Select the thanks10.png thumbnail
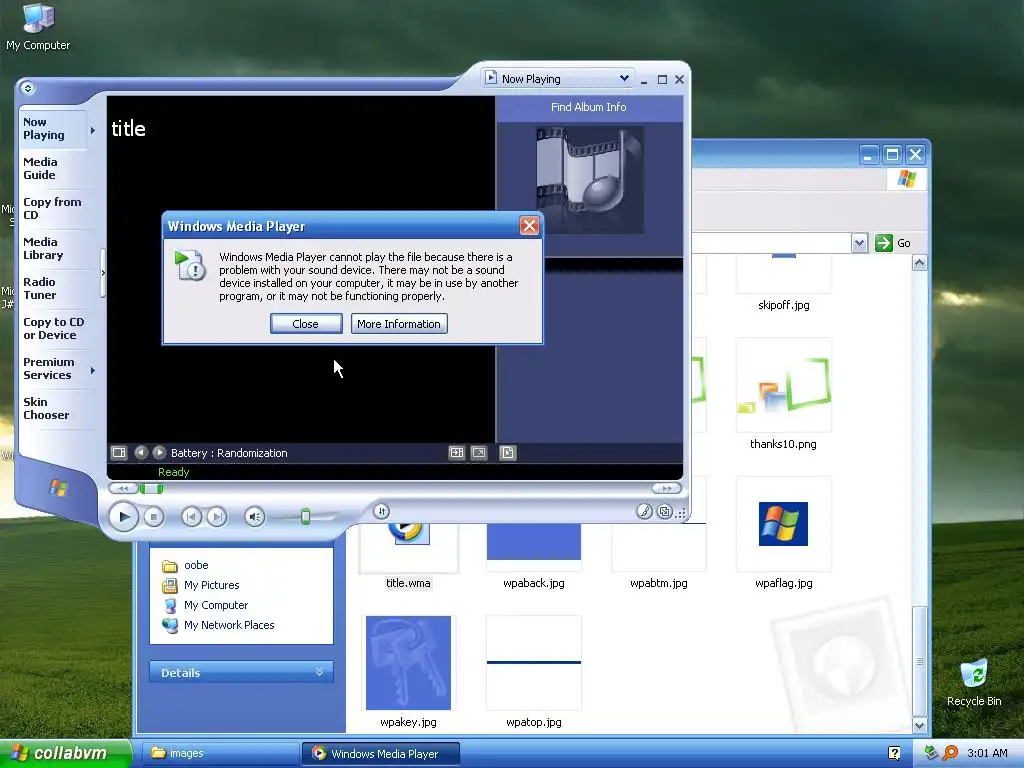This screenshot has width=1024, height=768. (x=784, y=385)
